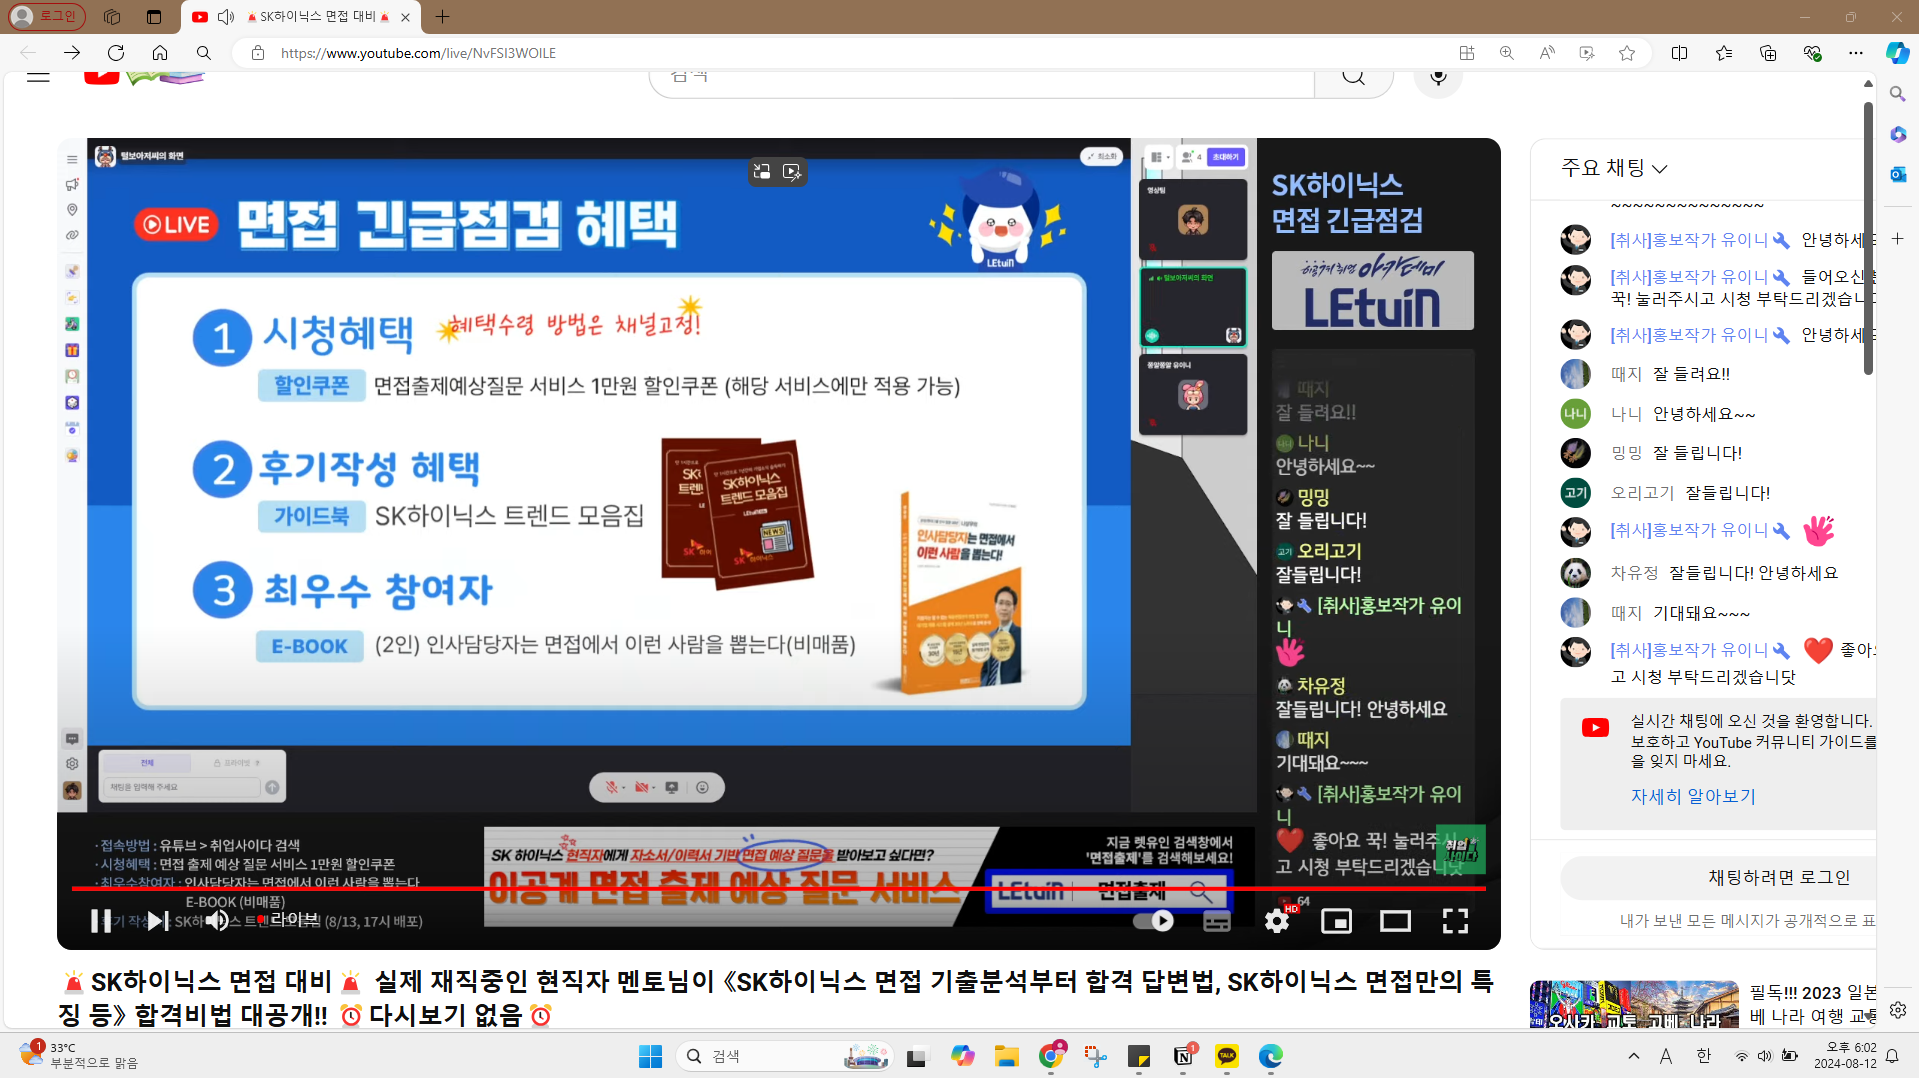The width and height of the screenshot is (1919, 1078).
Task: Click the YouTube search magnifier button
Action: click(x=1353, y=77)
